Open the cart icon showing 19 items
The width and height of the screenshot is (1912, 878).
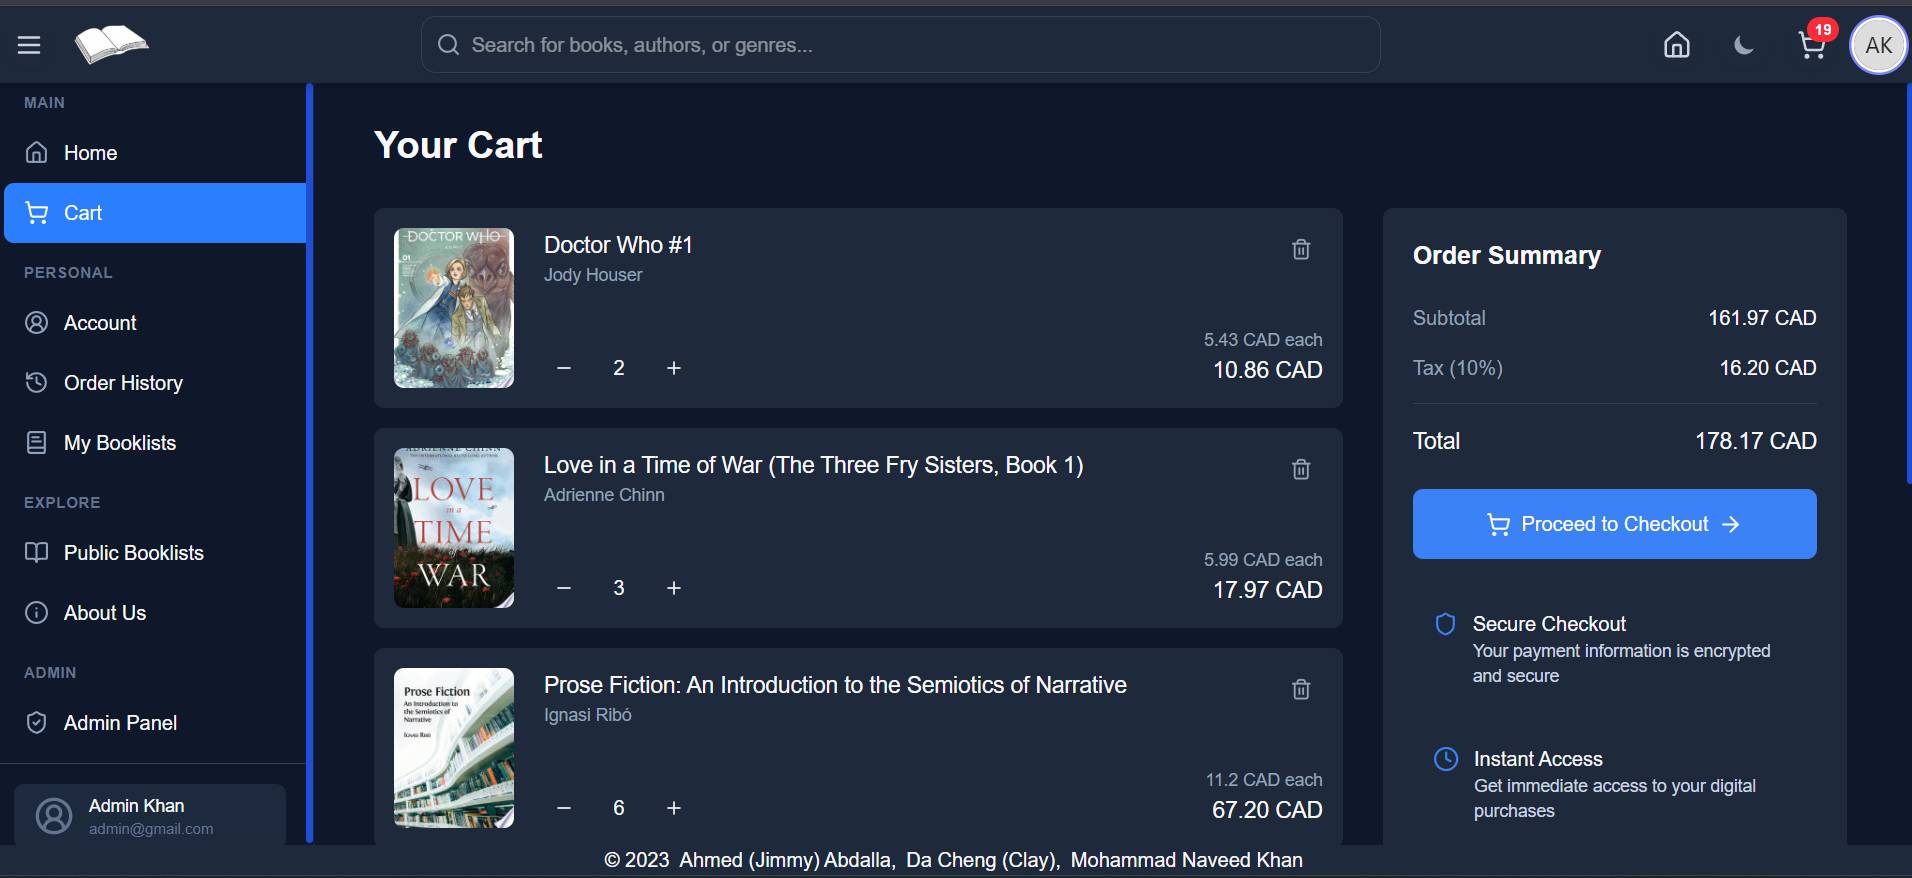(x=1813, y=46)
